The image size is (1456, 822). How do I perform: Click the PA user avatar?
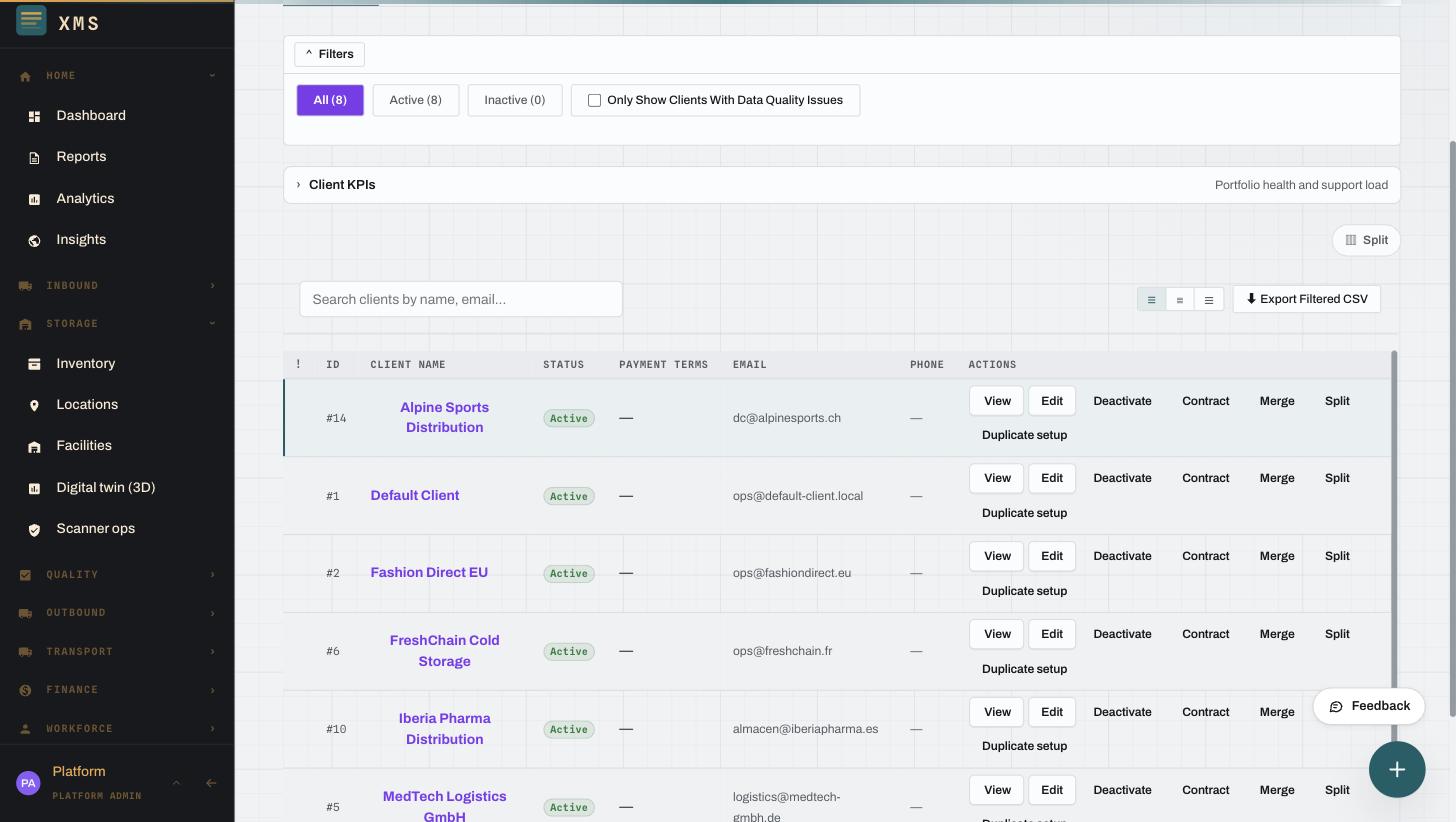point(28,783)
